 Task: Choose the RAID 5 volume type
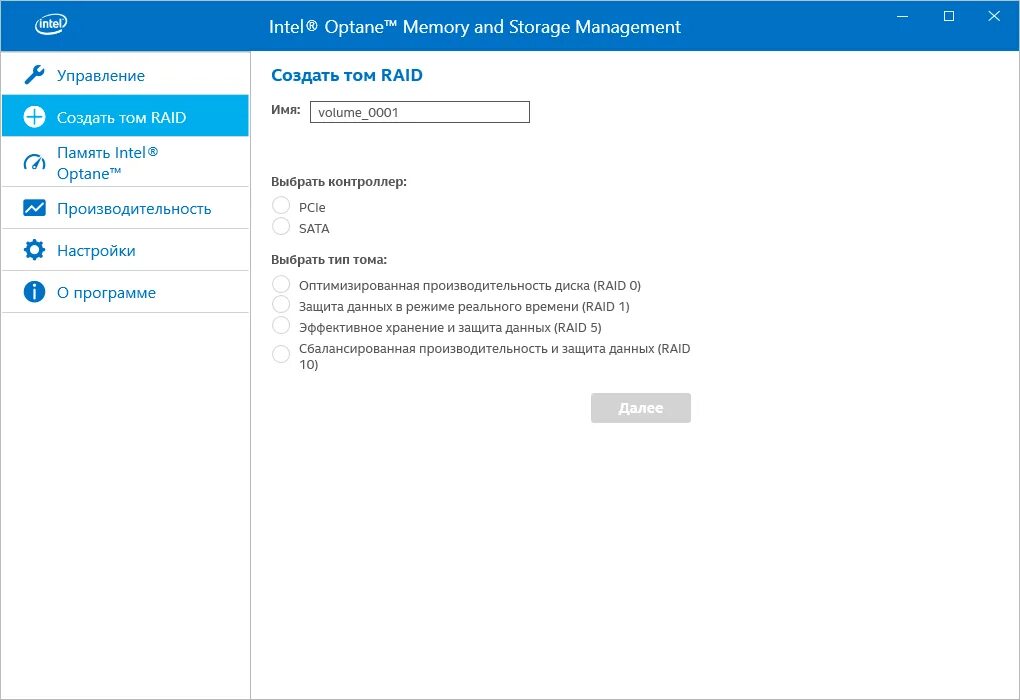(281, 326)
